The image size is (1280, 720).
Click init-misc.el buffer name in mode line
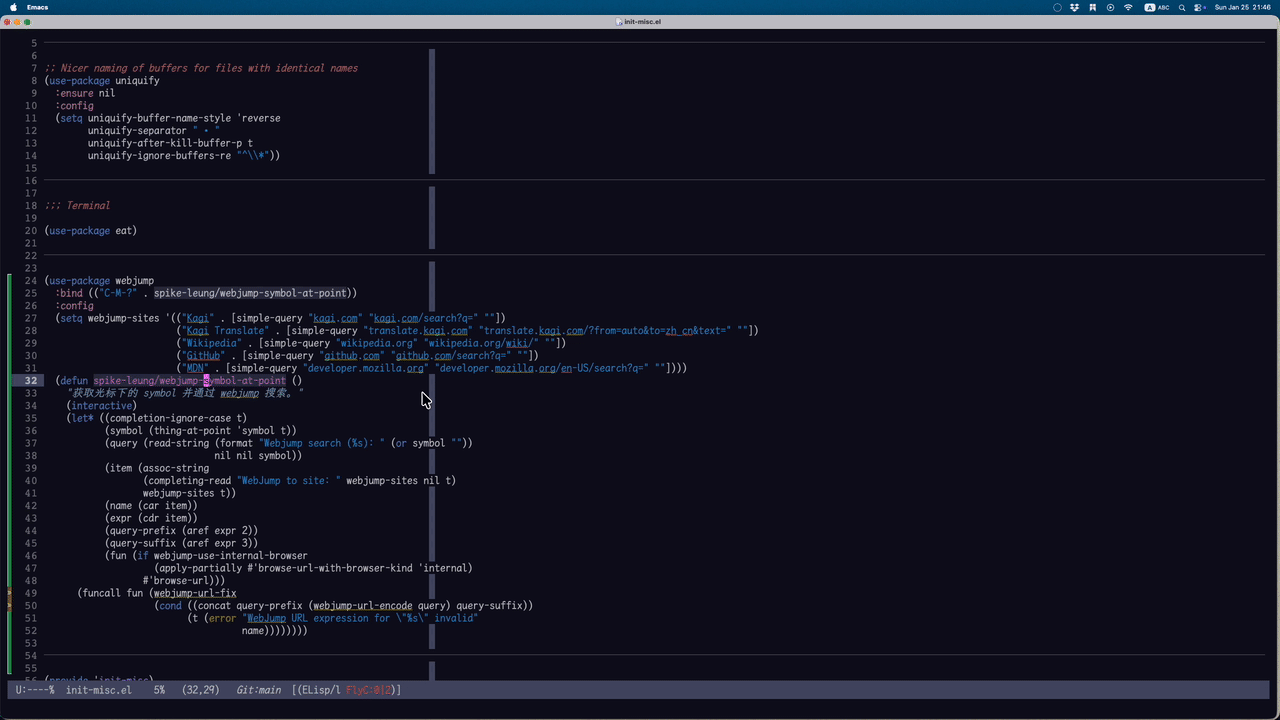[98, 690]
